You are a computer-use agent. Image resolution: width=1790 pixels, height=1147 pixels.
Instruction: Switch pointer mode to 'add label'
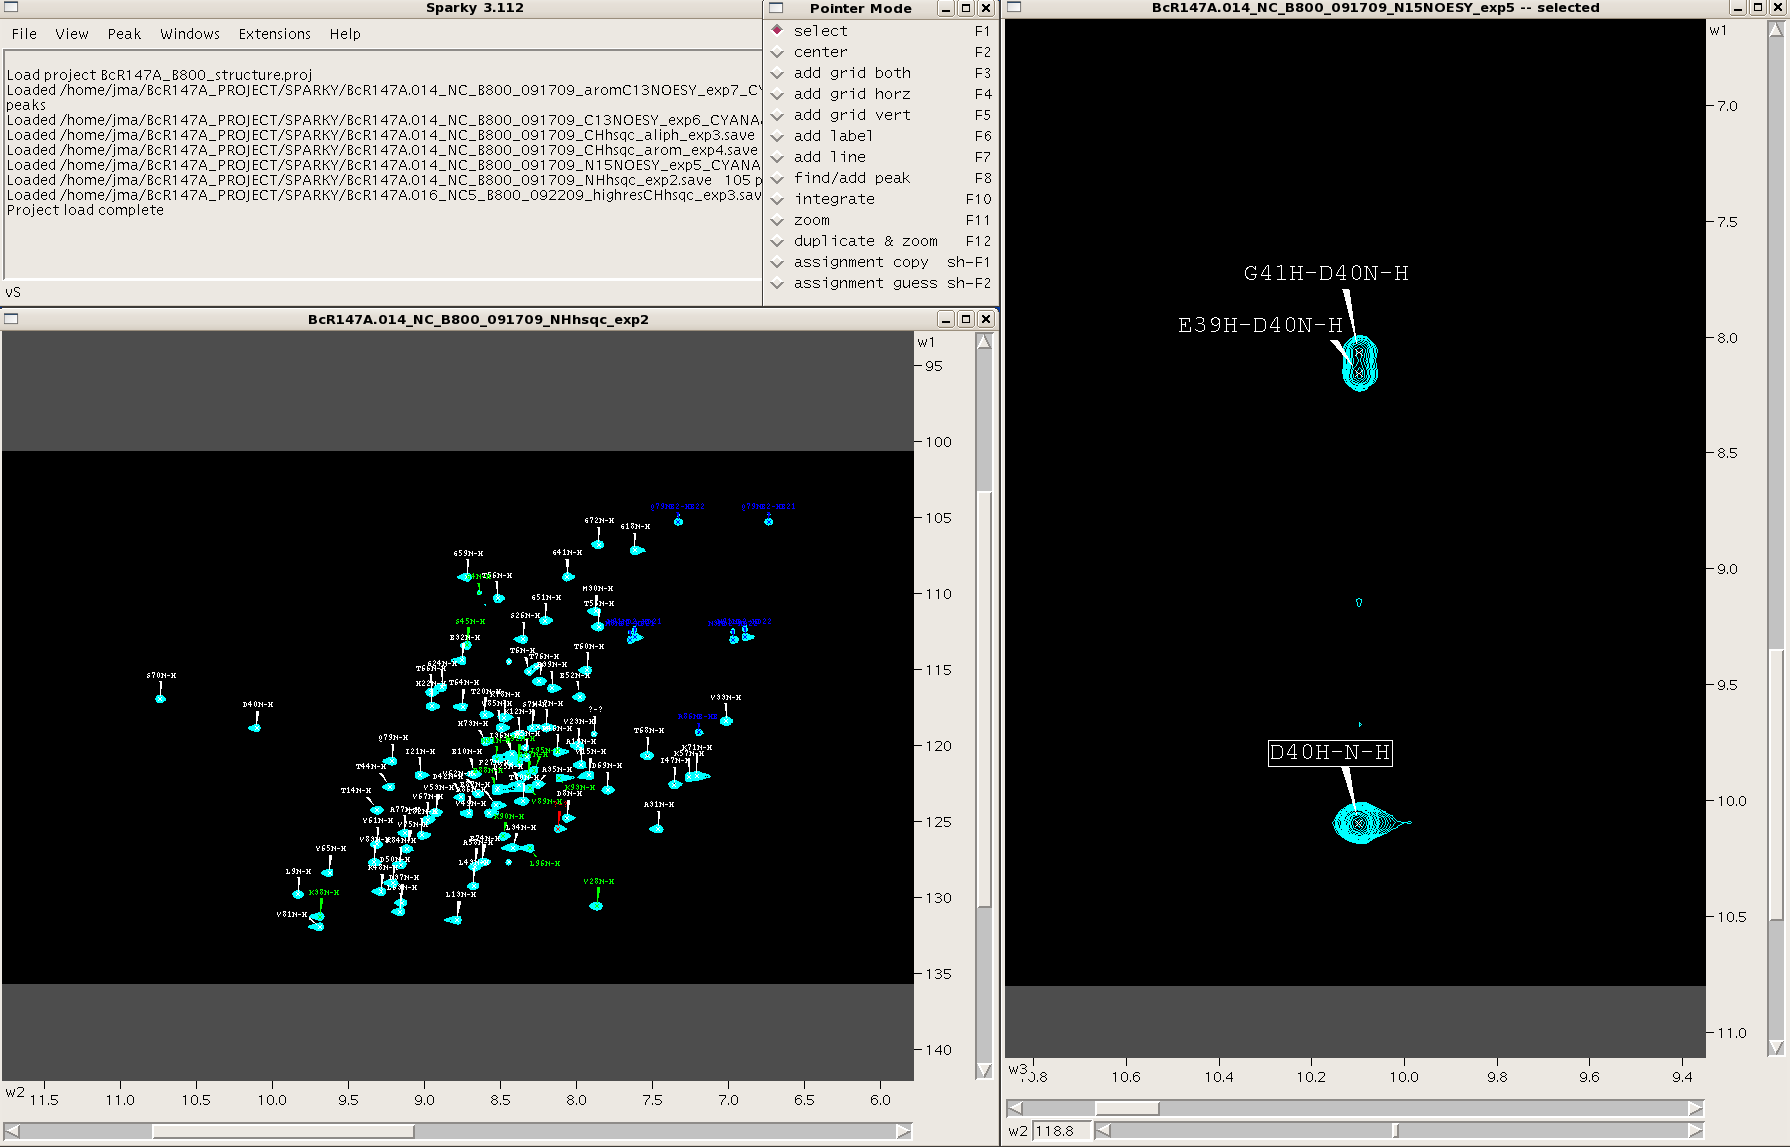[777, 136]
